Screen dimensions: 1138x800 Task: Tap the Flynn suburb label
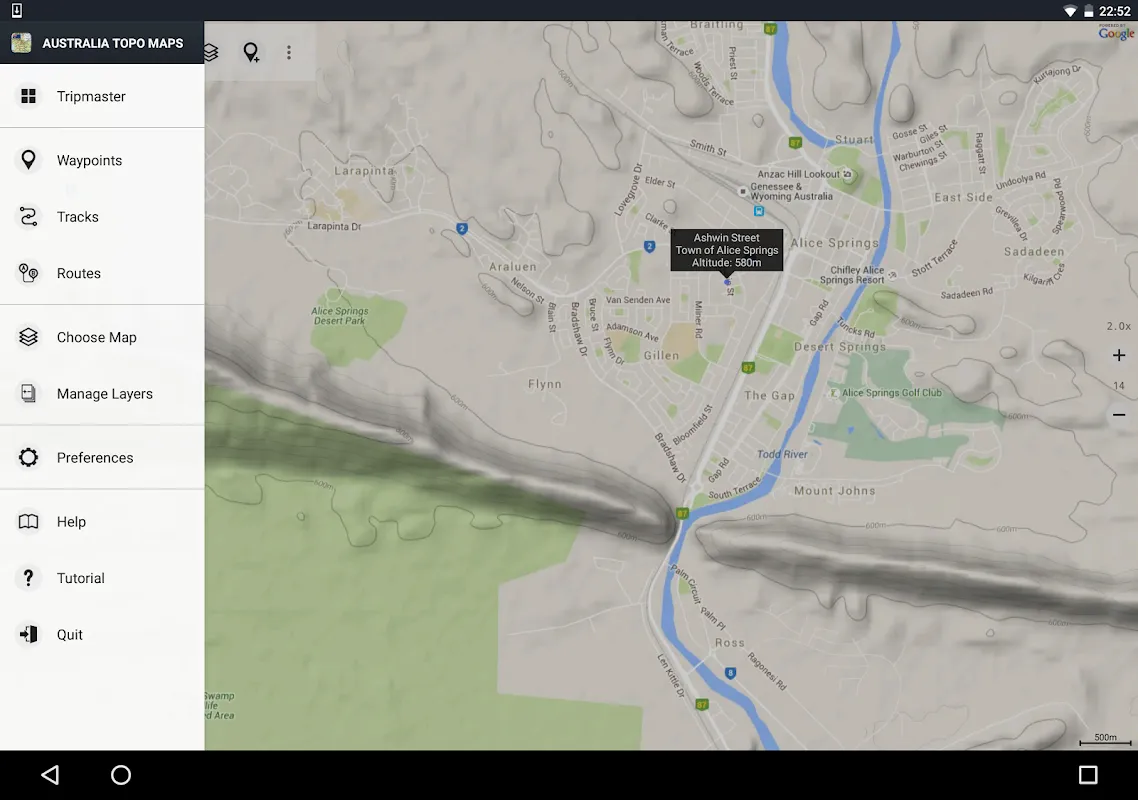pyautogui.click(x=544, y=384)
